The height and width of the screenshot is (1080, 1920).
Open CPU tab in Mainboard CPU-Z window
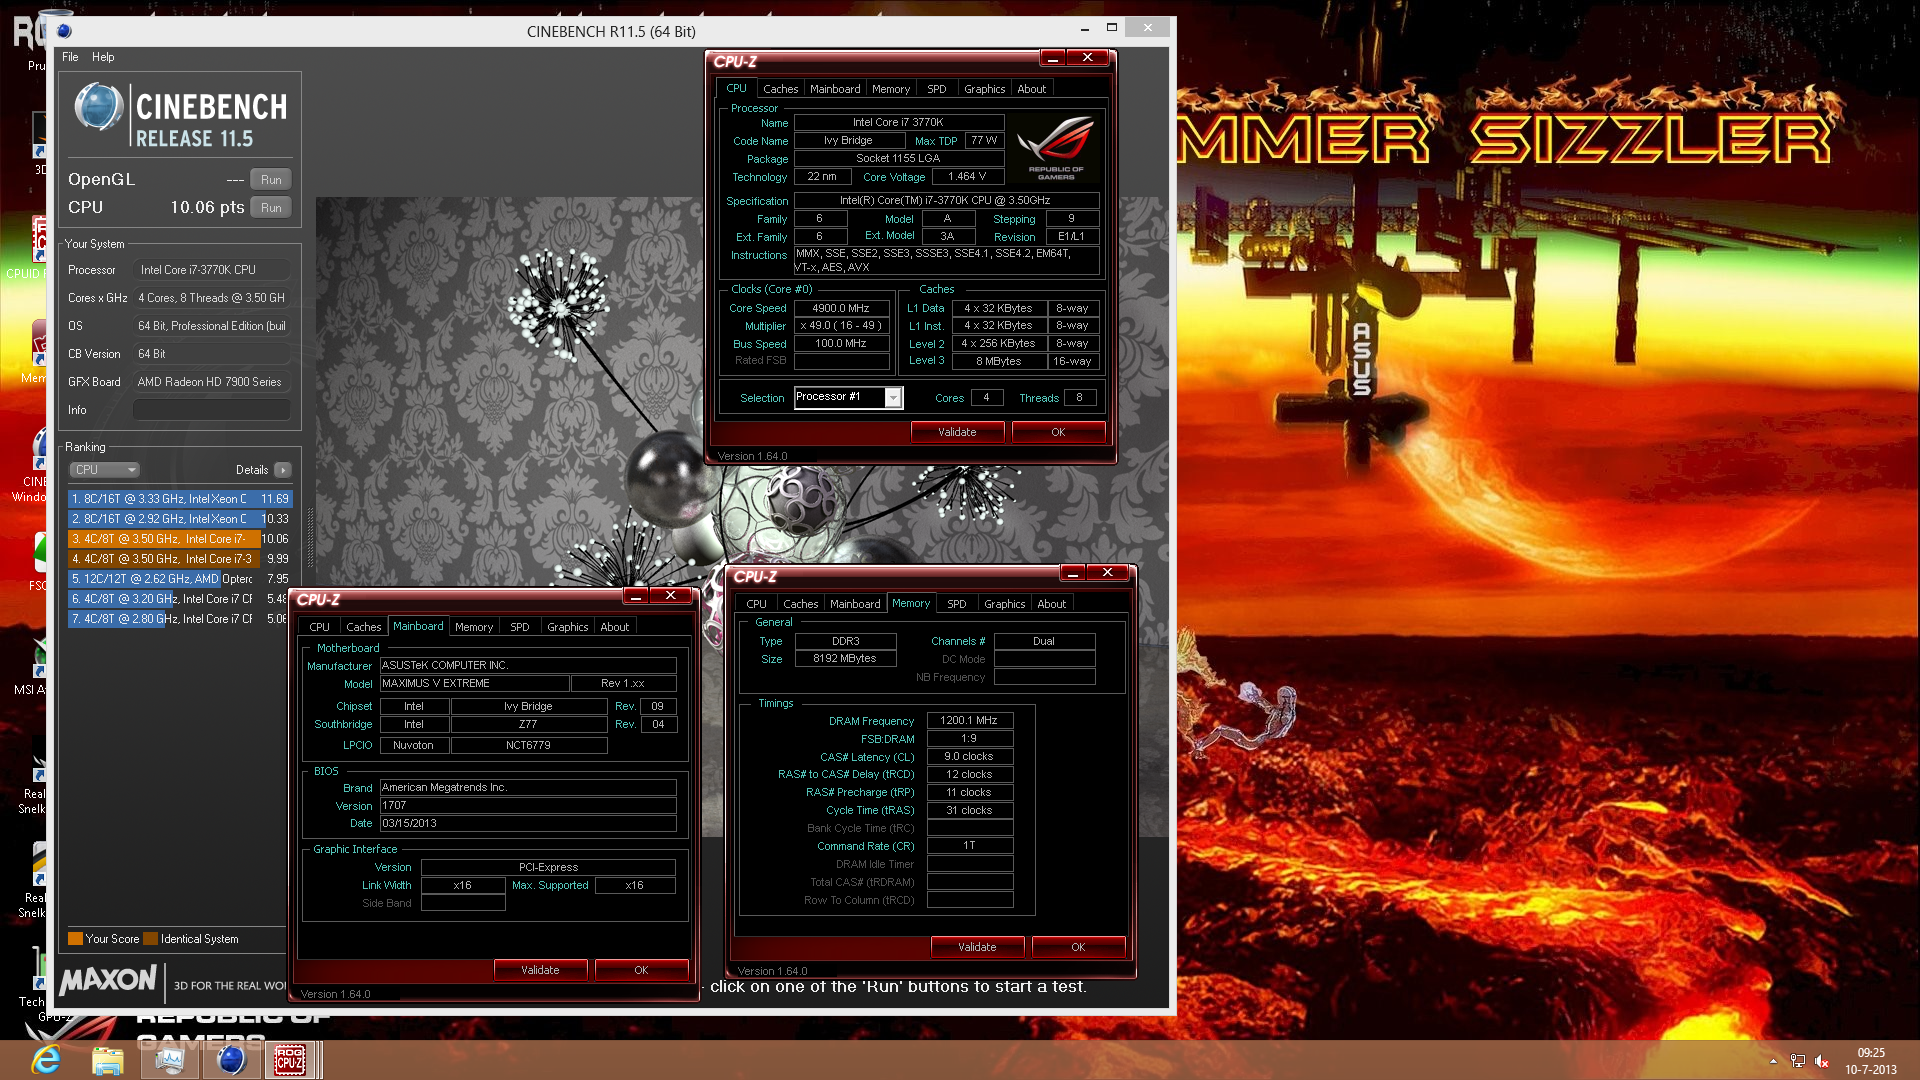319,627
